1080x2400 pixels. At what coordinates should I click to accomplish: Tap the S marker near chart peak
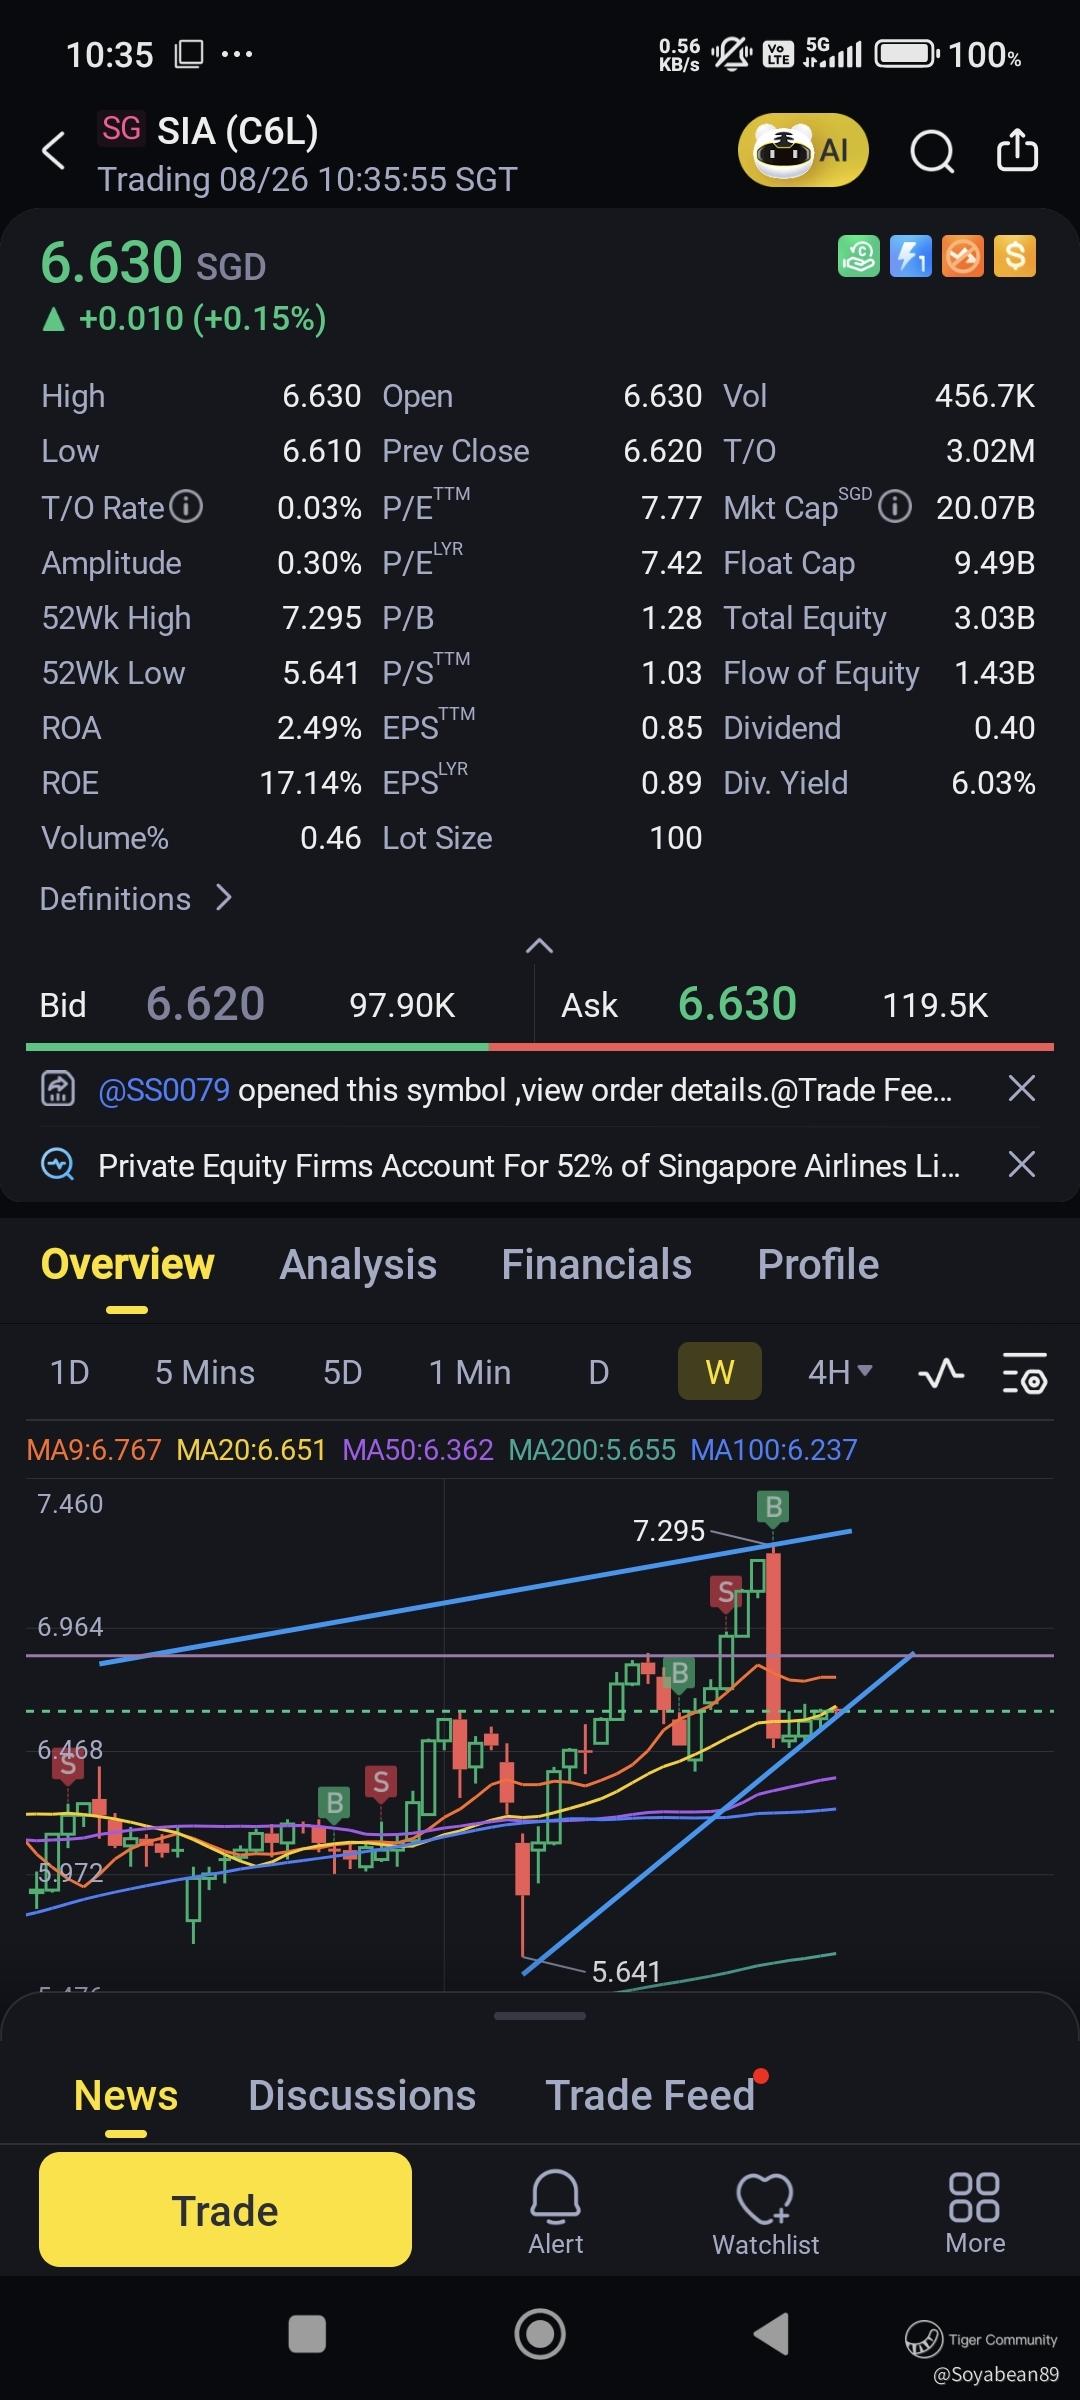pyautogui.click(x=726, y=1591)
